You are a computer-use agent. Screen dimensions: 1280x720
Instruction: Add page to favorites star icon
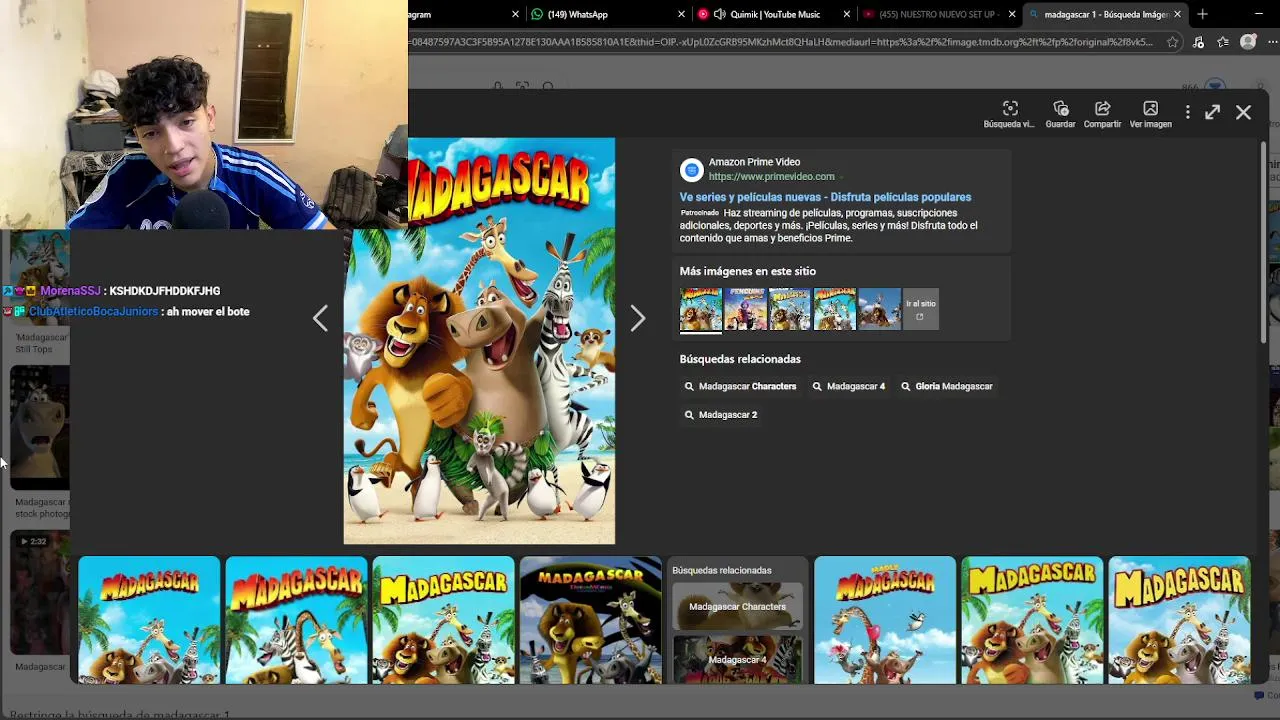pos(1173,42)
